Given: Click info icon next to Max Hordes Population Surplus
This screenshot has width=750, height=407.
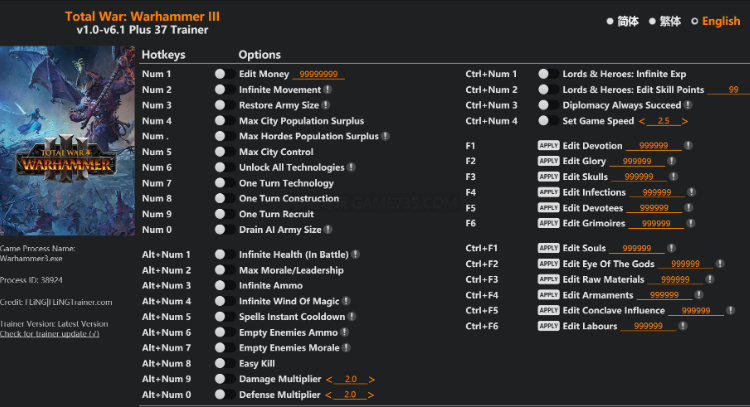Looking at the screenshot, I should click(386, 136).
